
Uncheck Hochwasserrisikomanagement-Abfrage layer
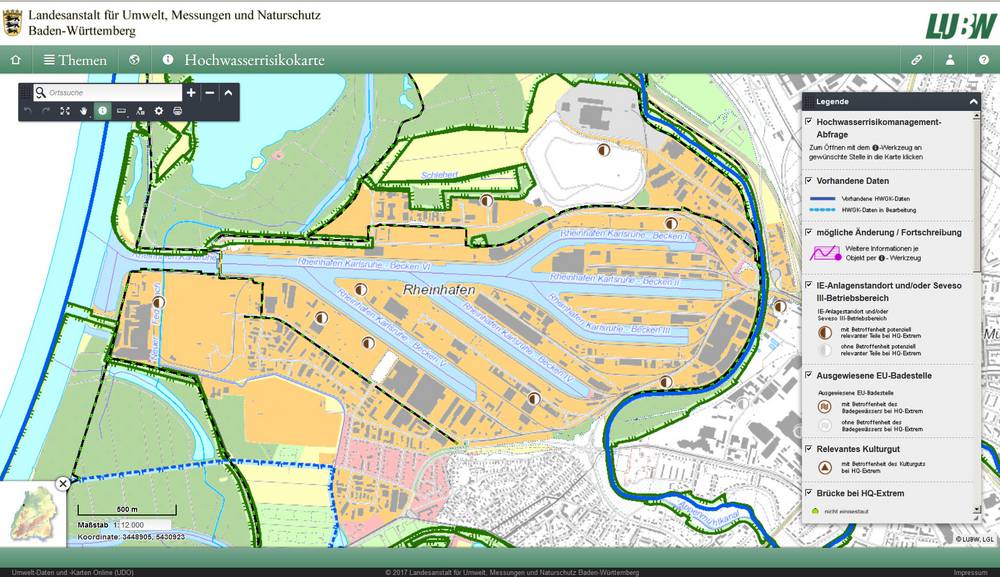(x=808, y=122)
